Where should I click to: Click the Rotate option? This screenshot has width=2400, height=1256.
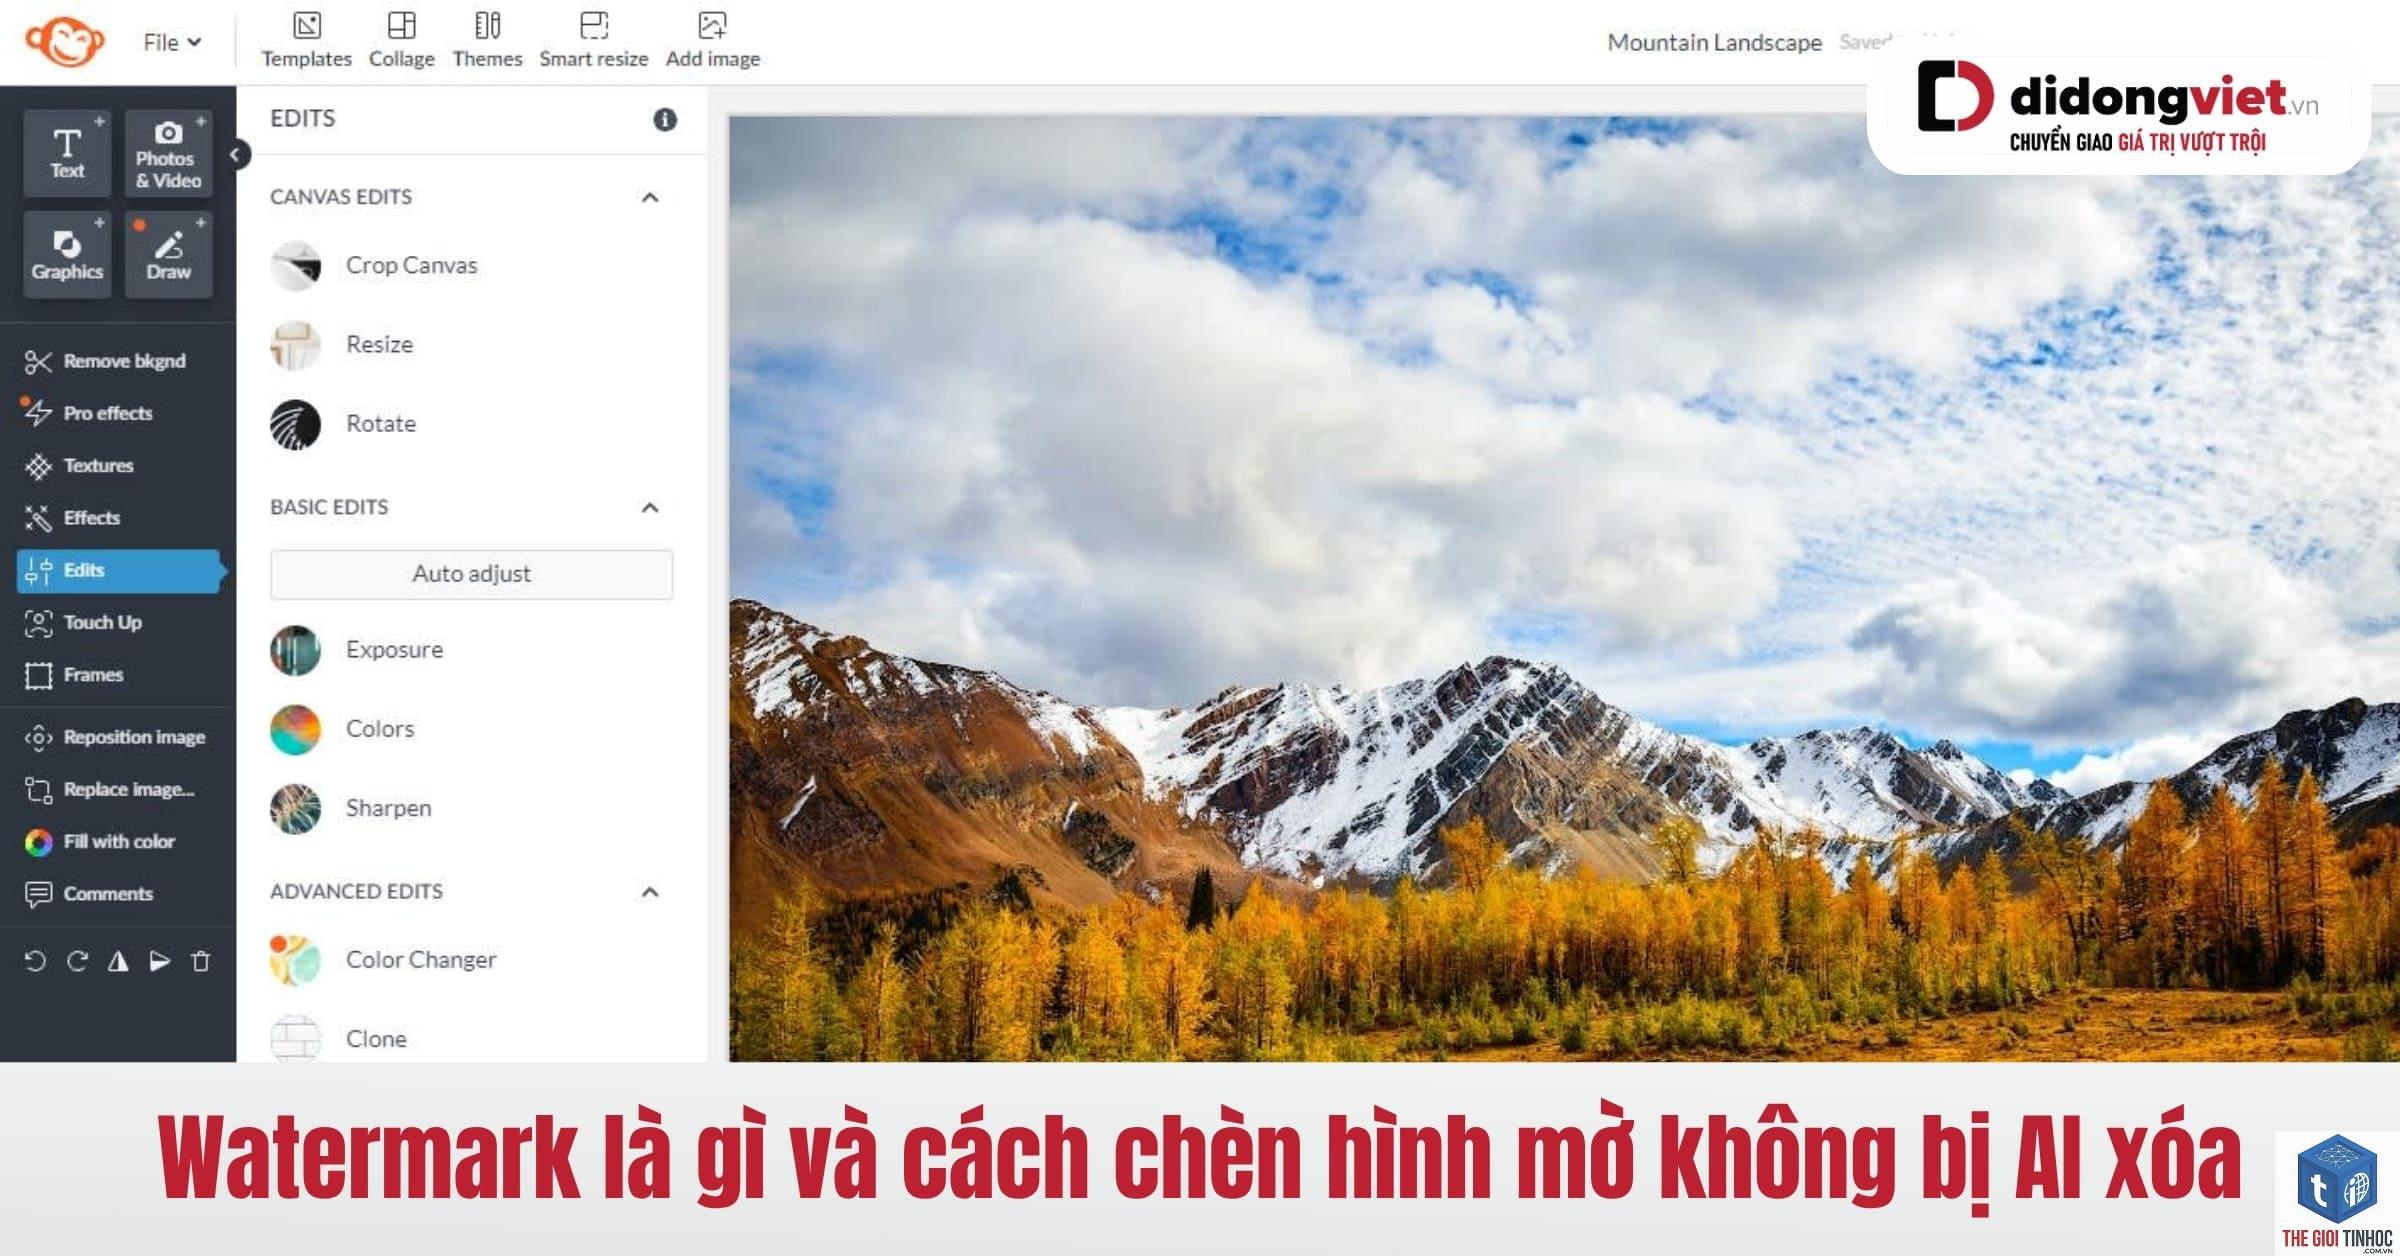coord(343,424)
